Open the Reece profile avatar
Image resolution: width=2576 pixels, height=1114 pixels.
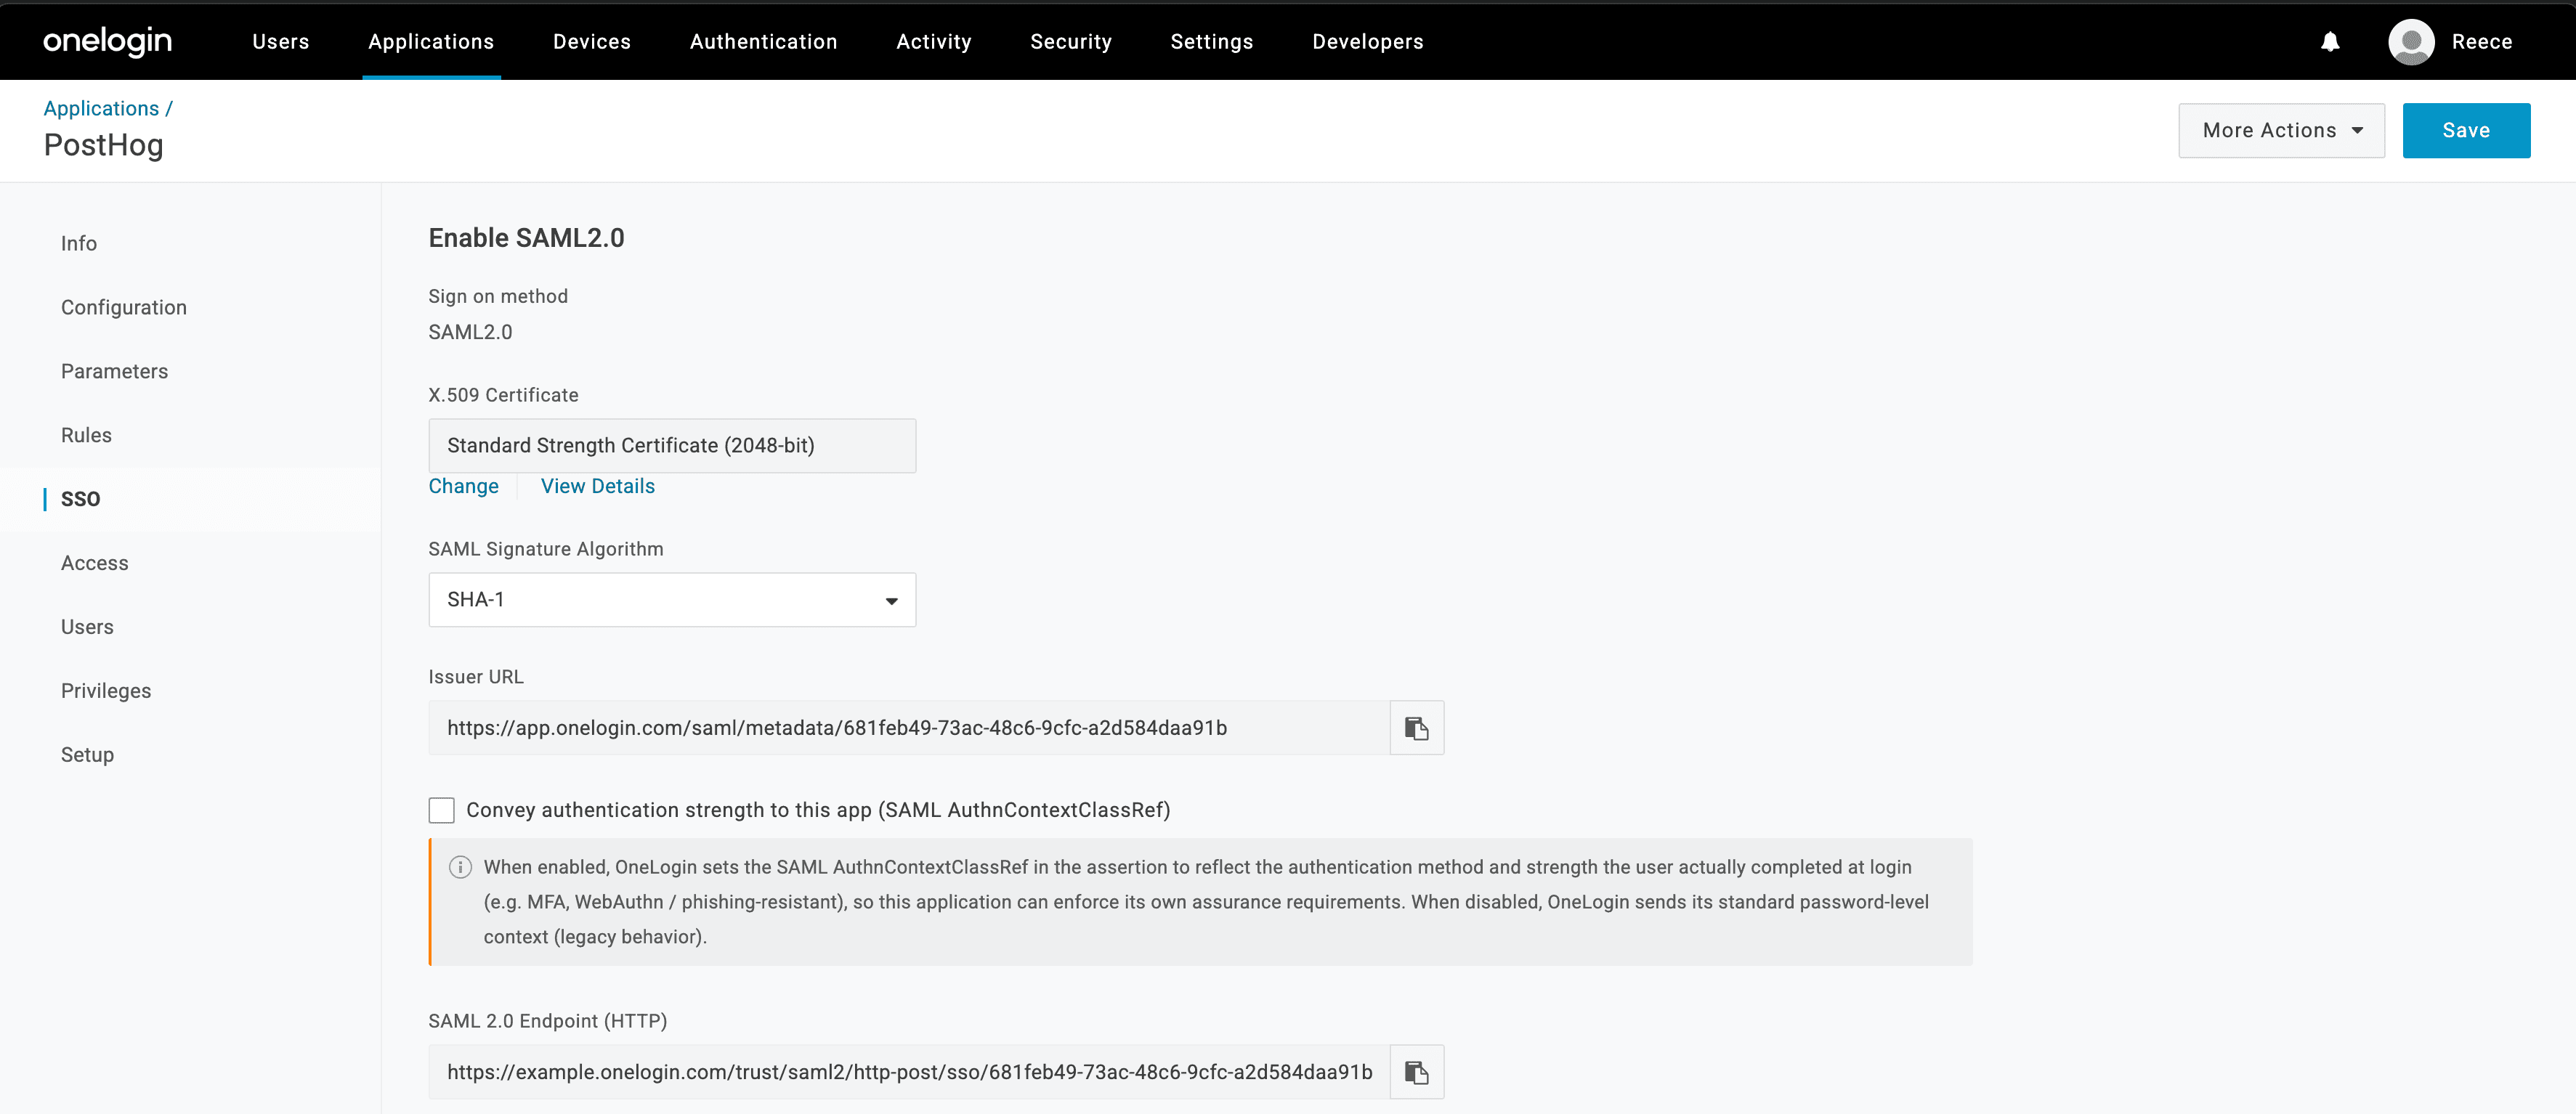click(2411, 41)
